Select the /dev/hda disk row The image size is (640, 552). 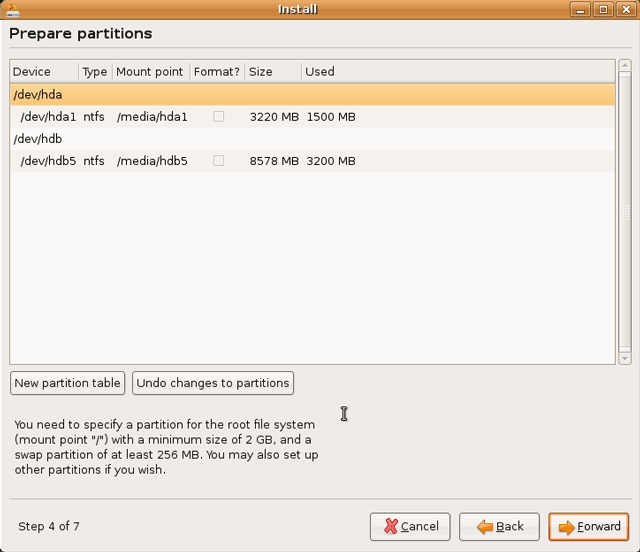pos(300,95)
